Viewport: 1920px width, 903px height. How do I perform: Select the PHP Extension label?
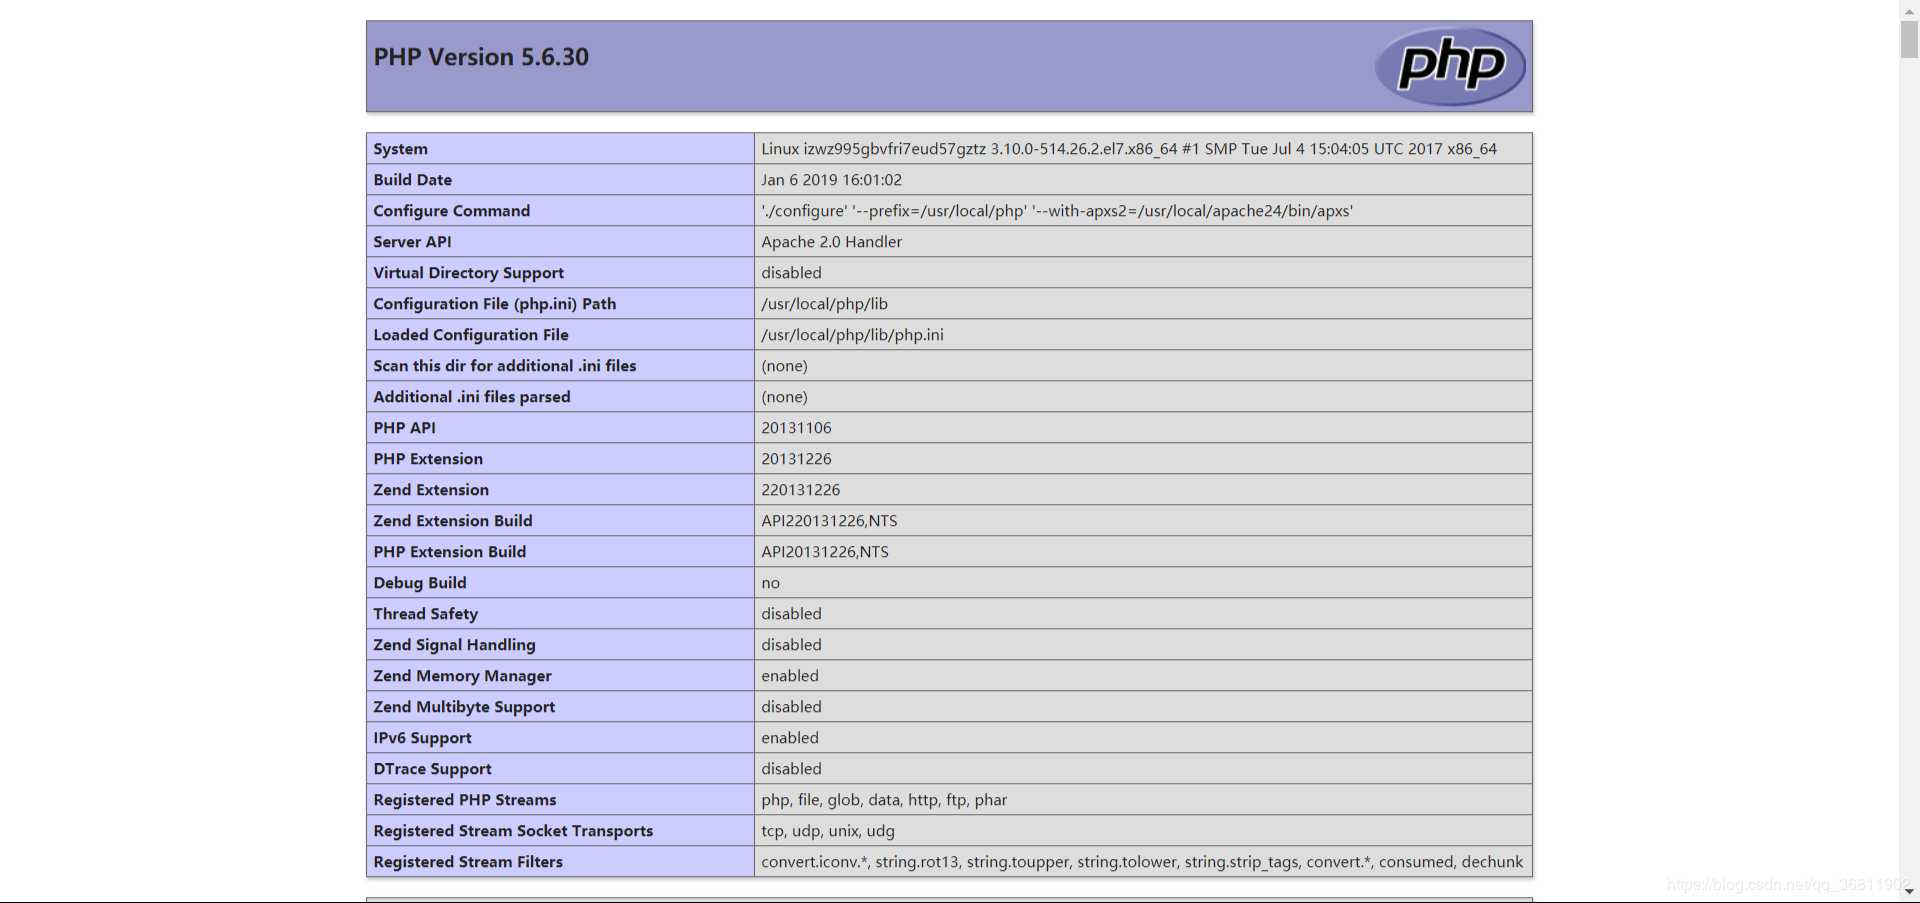(x=428, y=459)
